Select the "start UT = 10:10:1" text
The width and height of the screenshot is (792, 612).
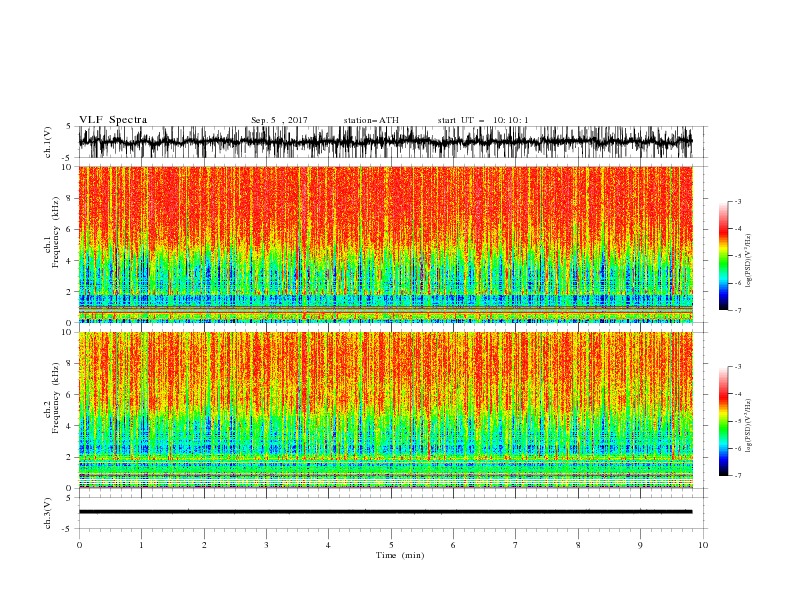click(x=483, y=120)
